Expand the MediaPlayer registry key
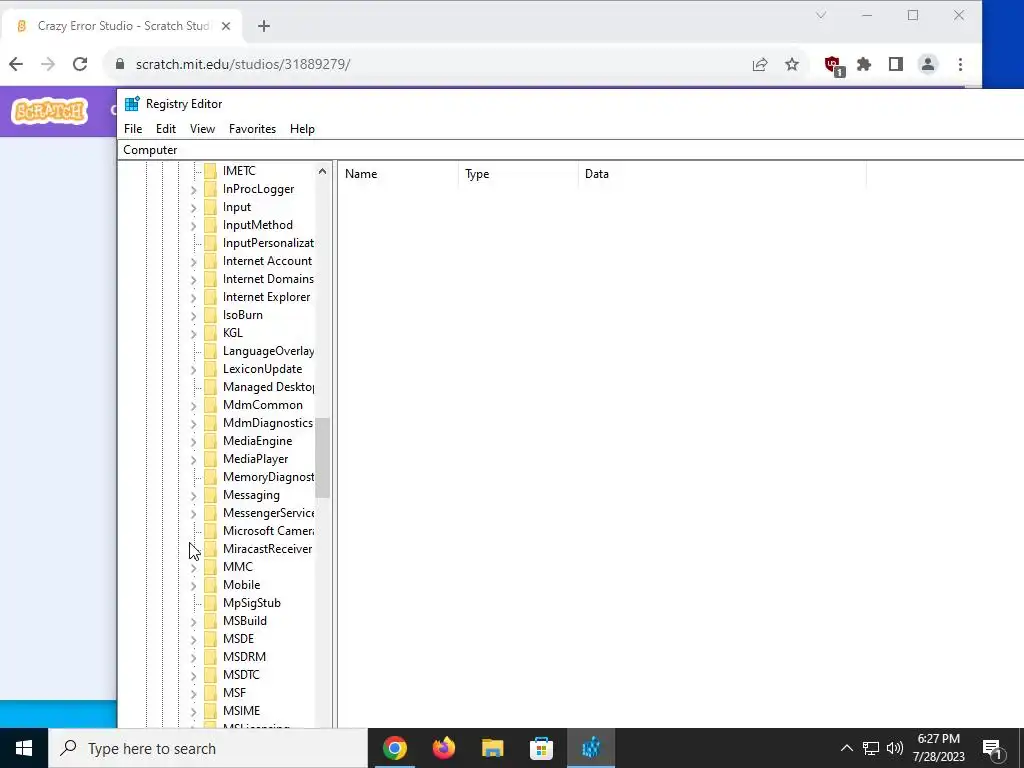This screenshot has height=768, width=1024. coord(193,459)
